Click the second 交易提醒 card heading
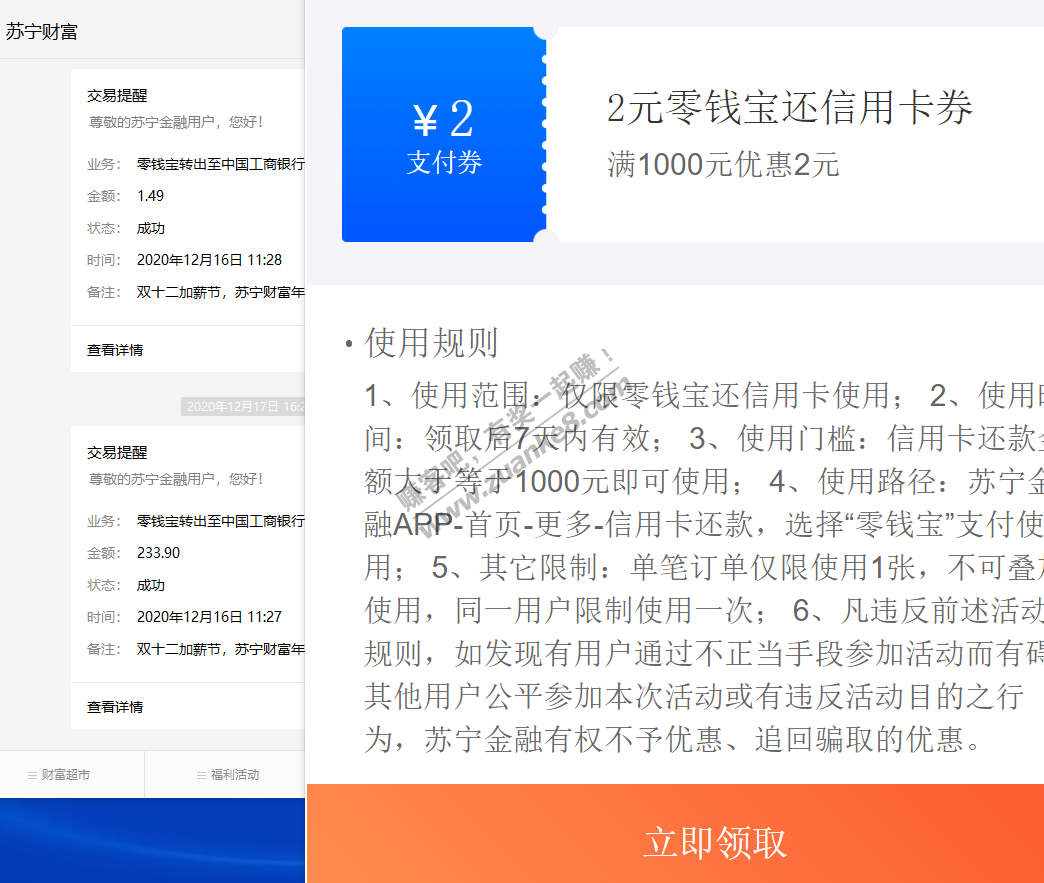 click(117, 452)
